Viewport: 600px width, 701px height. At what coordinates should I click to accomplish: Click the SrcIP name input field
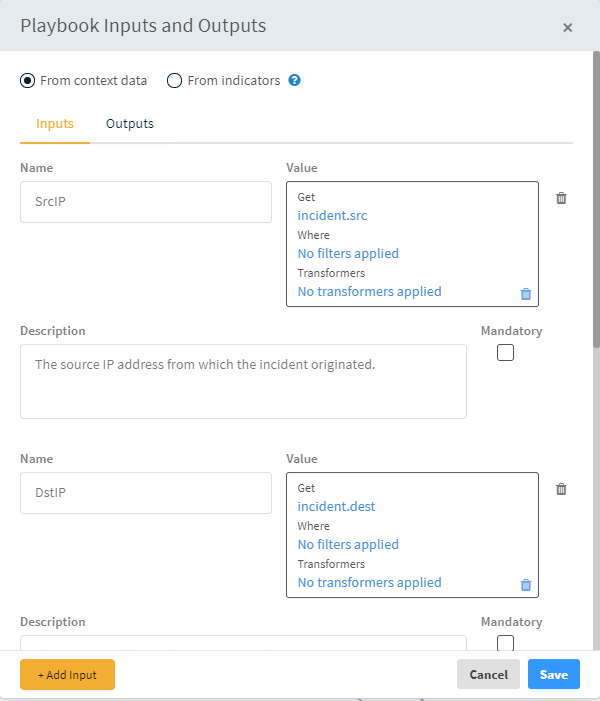(x=146, y=201)
